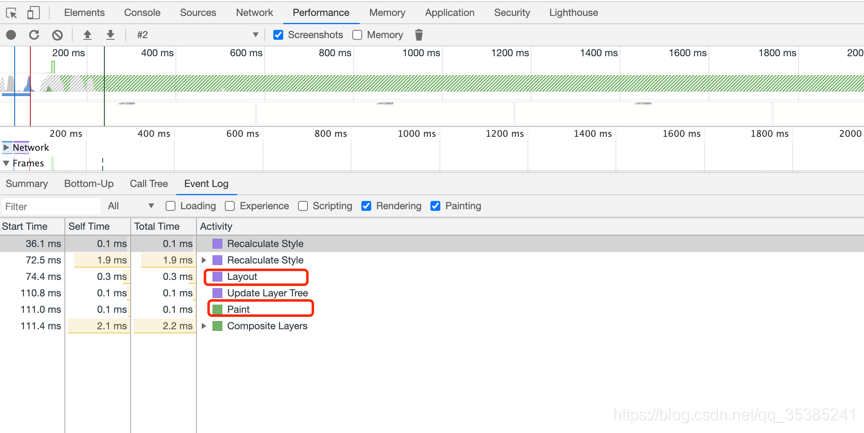
Task: Click the collect garbage trash icon
Action: coord(419,35)
